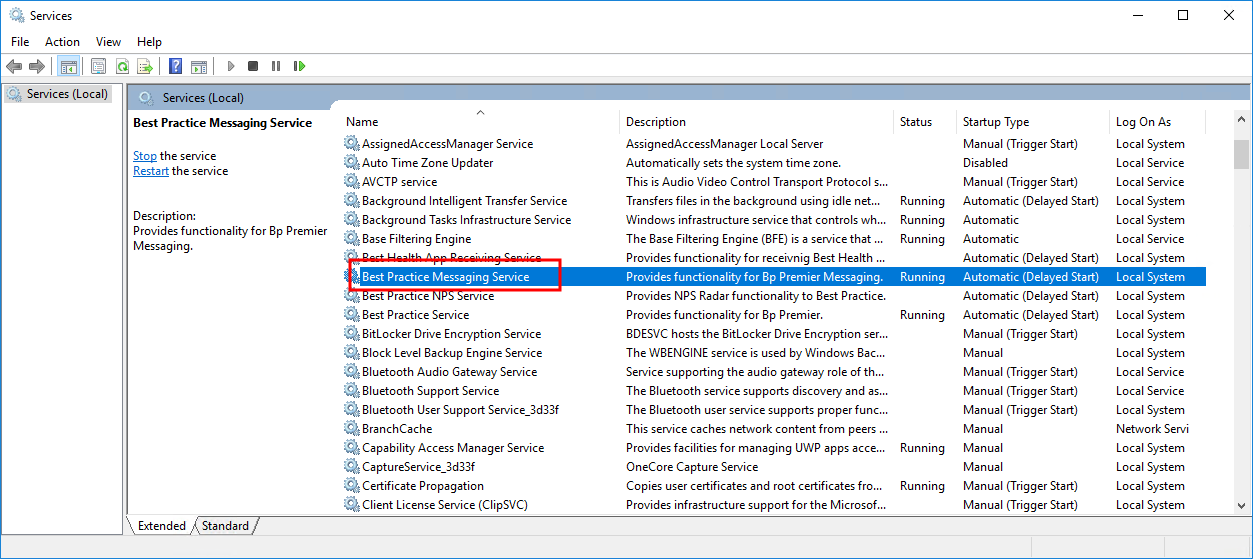Click gear icon of BranchCache row
The image size is (1253, 559).
(352, 429)
